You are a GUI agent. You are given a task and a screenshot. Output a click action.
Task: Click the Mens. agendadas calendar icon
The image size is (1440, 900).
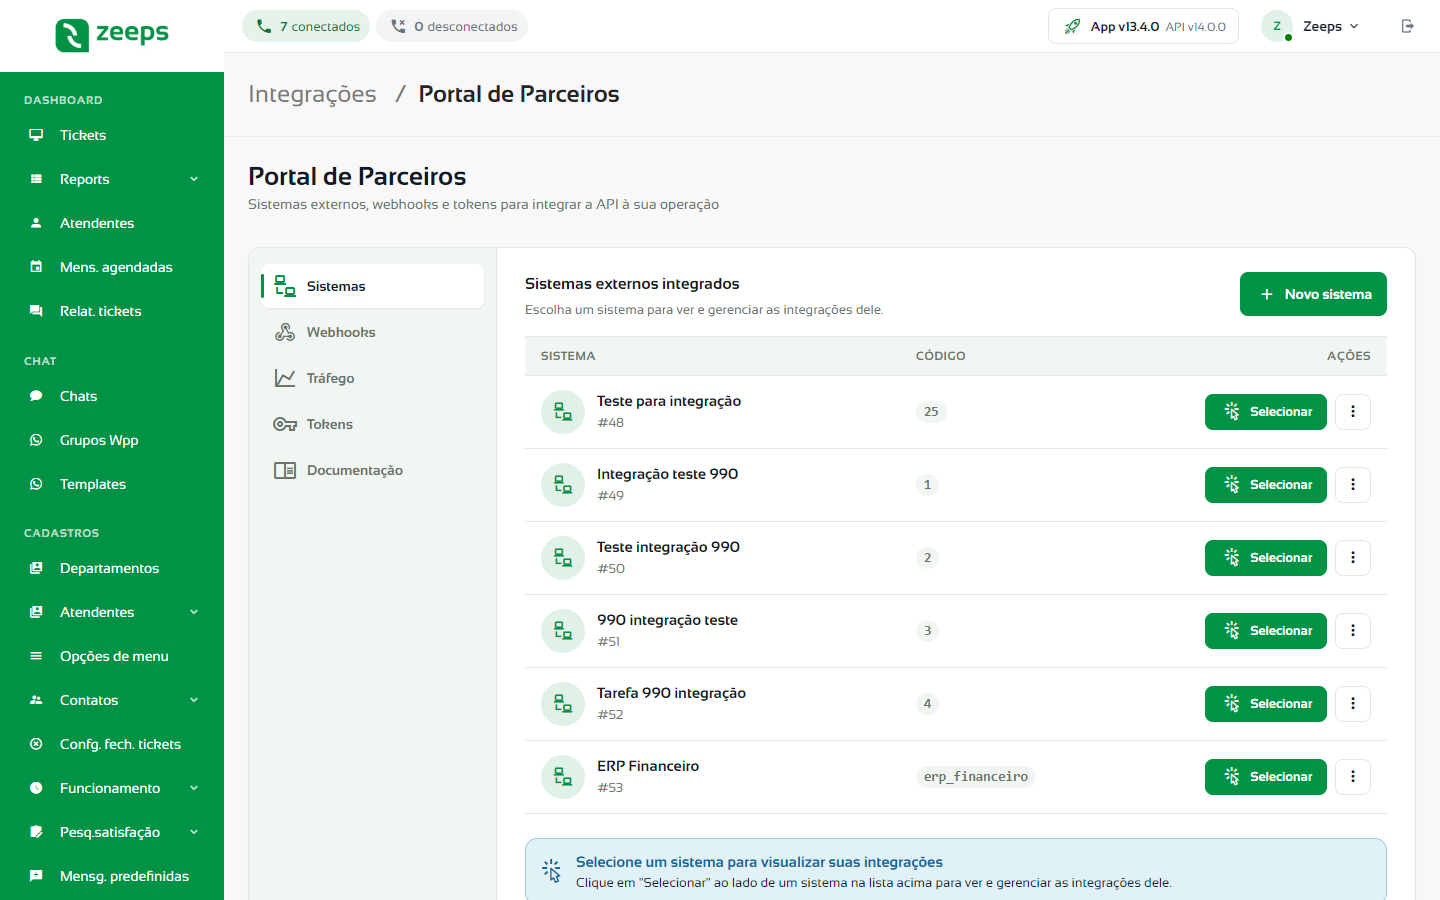click(x=36, y=267)
